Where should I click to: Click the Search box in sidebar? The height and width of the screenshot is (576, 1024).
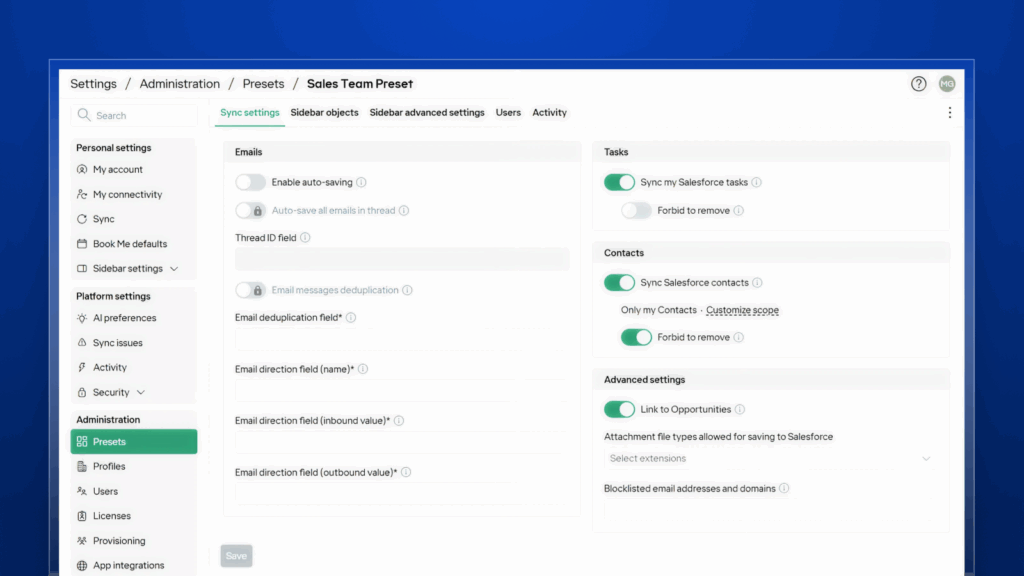tap(134, 116)
